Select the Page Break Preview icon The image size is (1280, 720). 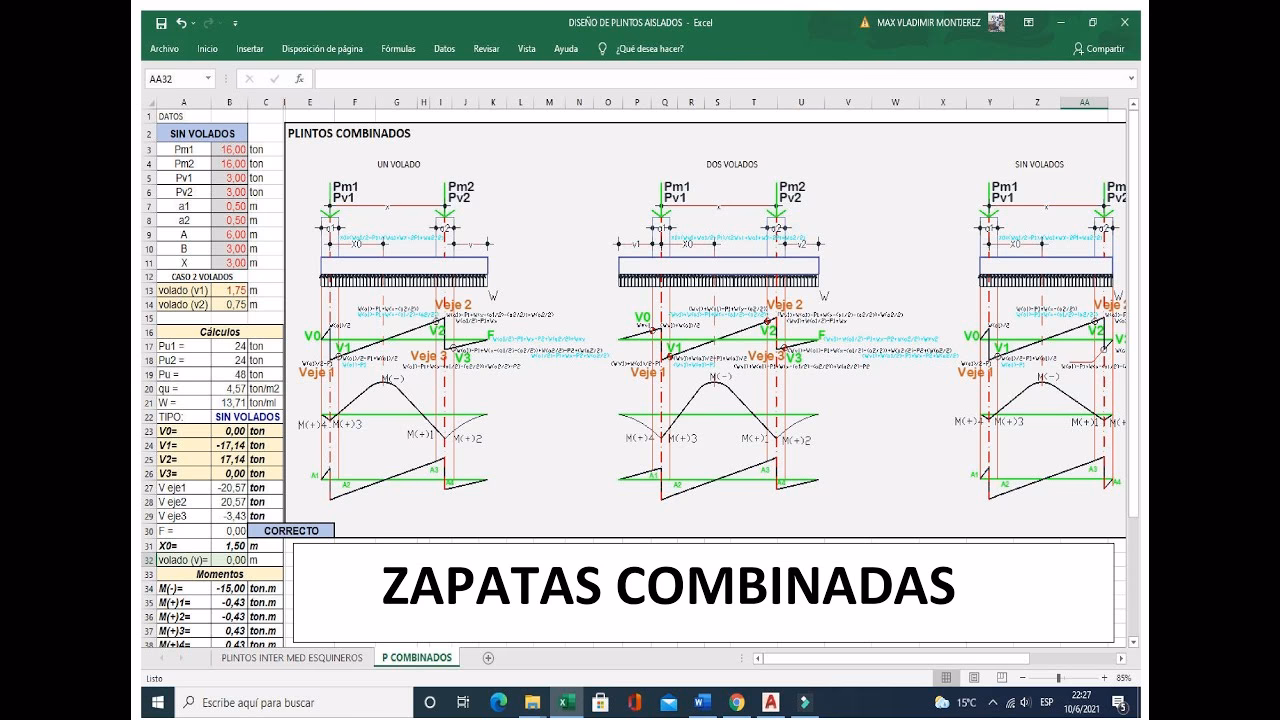coord(1002,677)
